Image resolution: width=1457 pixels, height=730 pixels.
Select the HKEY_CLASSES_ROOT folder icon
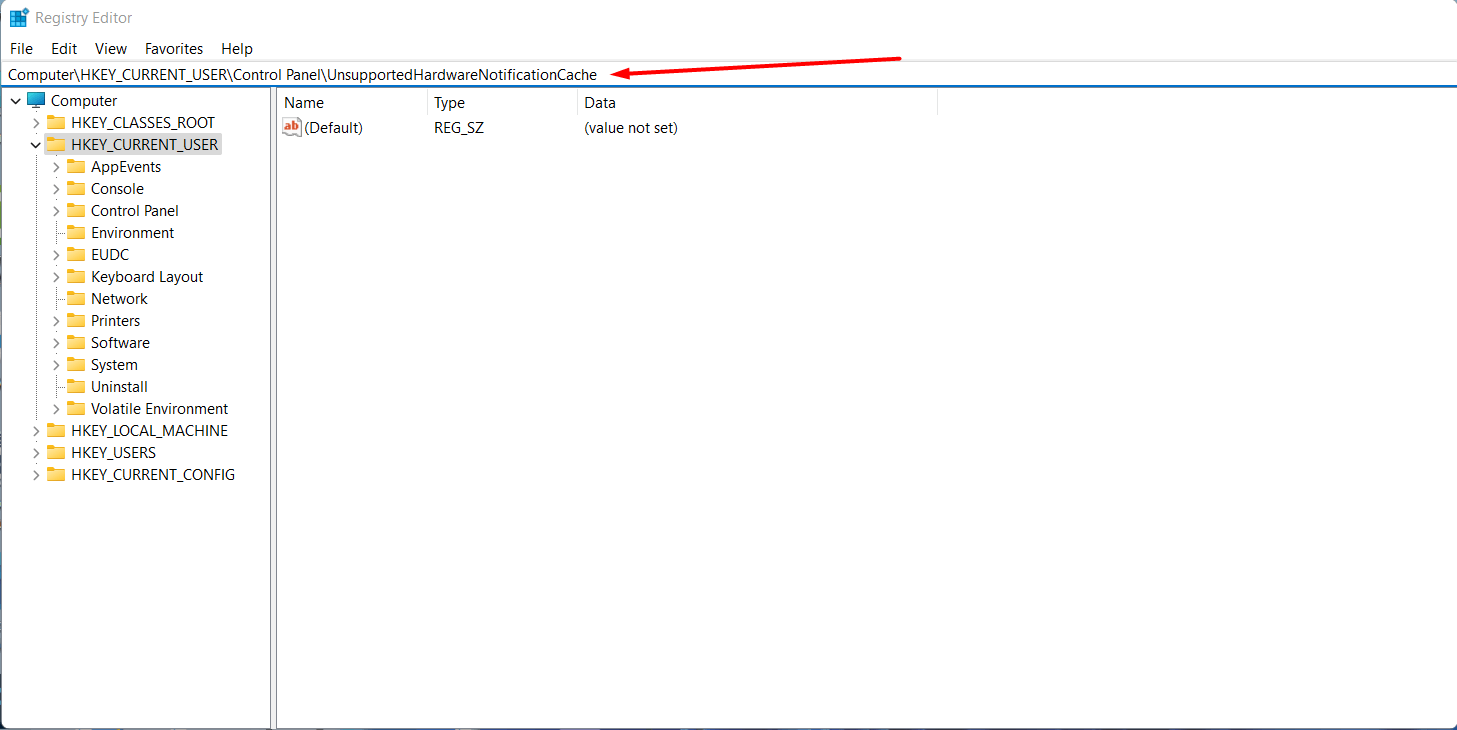[56, 123]
